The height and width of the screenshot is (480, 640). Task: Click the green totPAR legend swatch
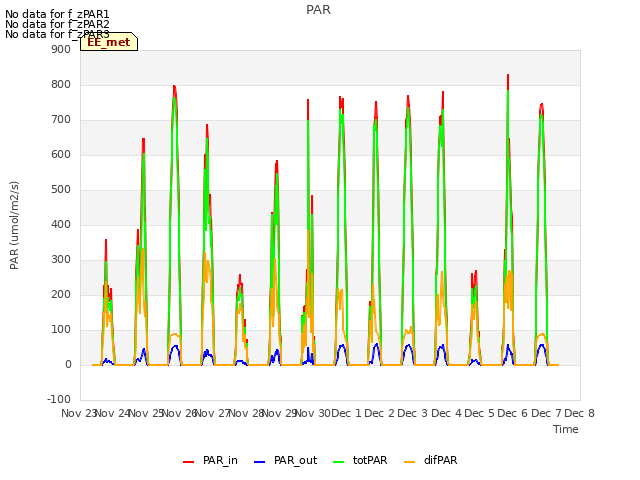[339, 461]
